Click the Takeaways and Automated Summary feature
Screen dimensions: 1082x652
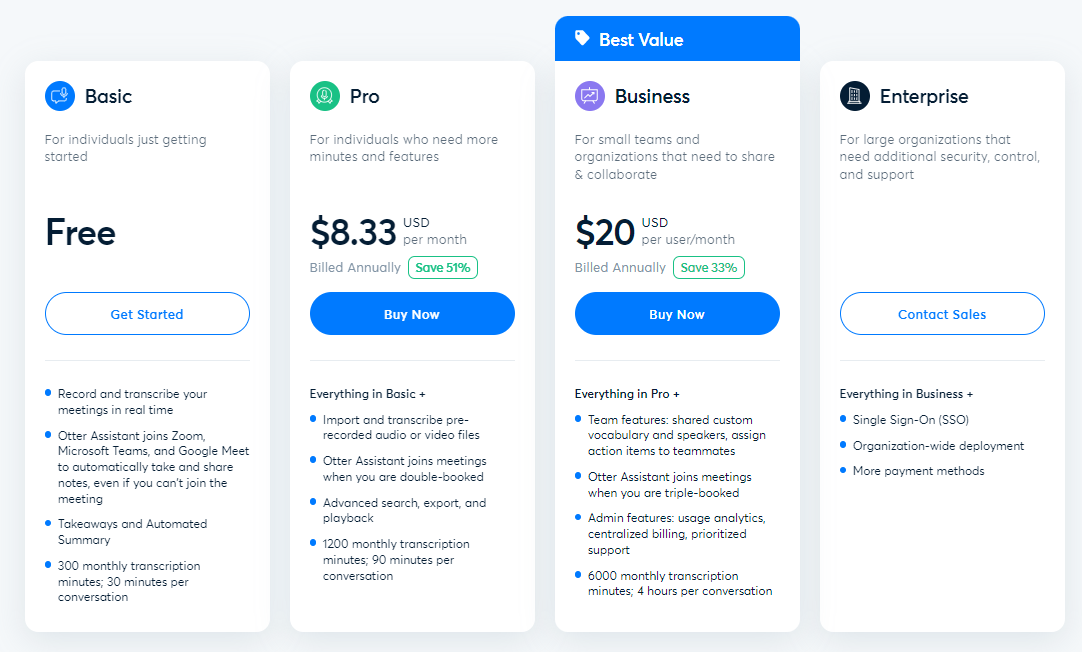pos(132,532)
